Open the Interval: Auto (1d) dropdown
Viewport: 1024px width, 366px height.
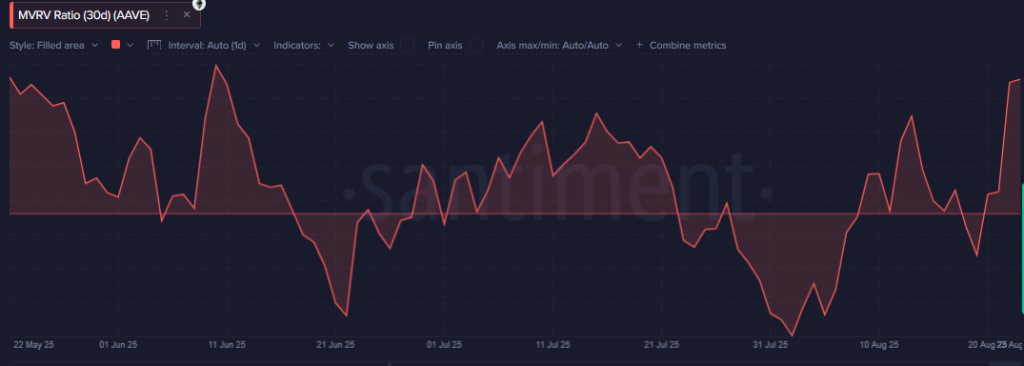tap(214, 45)
